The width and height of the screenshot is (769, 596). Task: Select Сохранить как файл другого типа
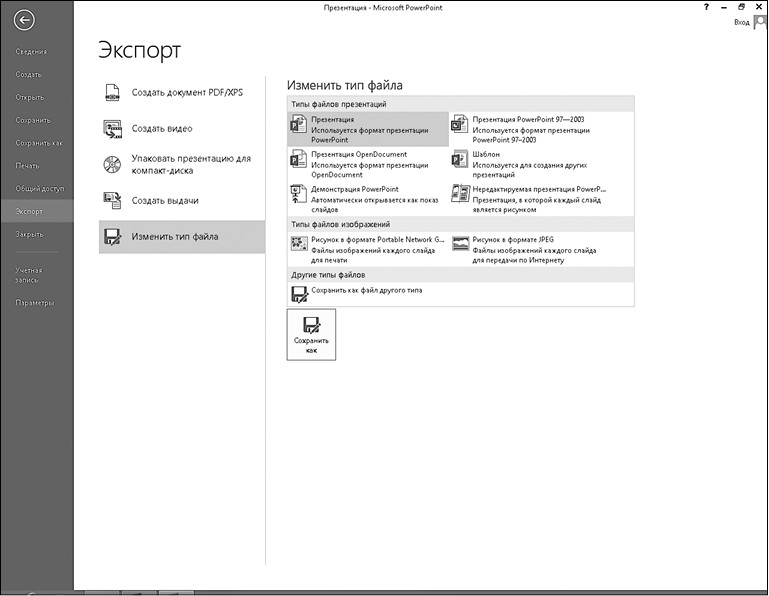tap(366, 290)
